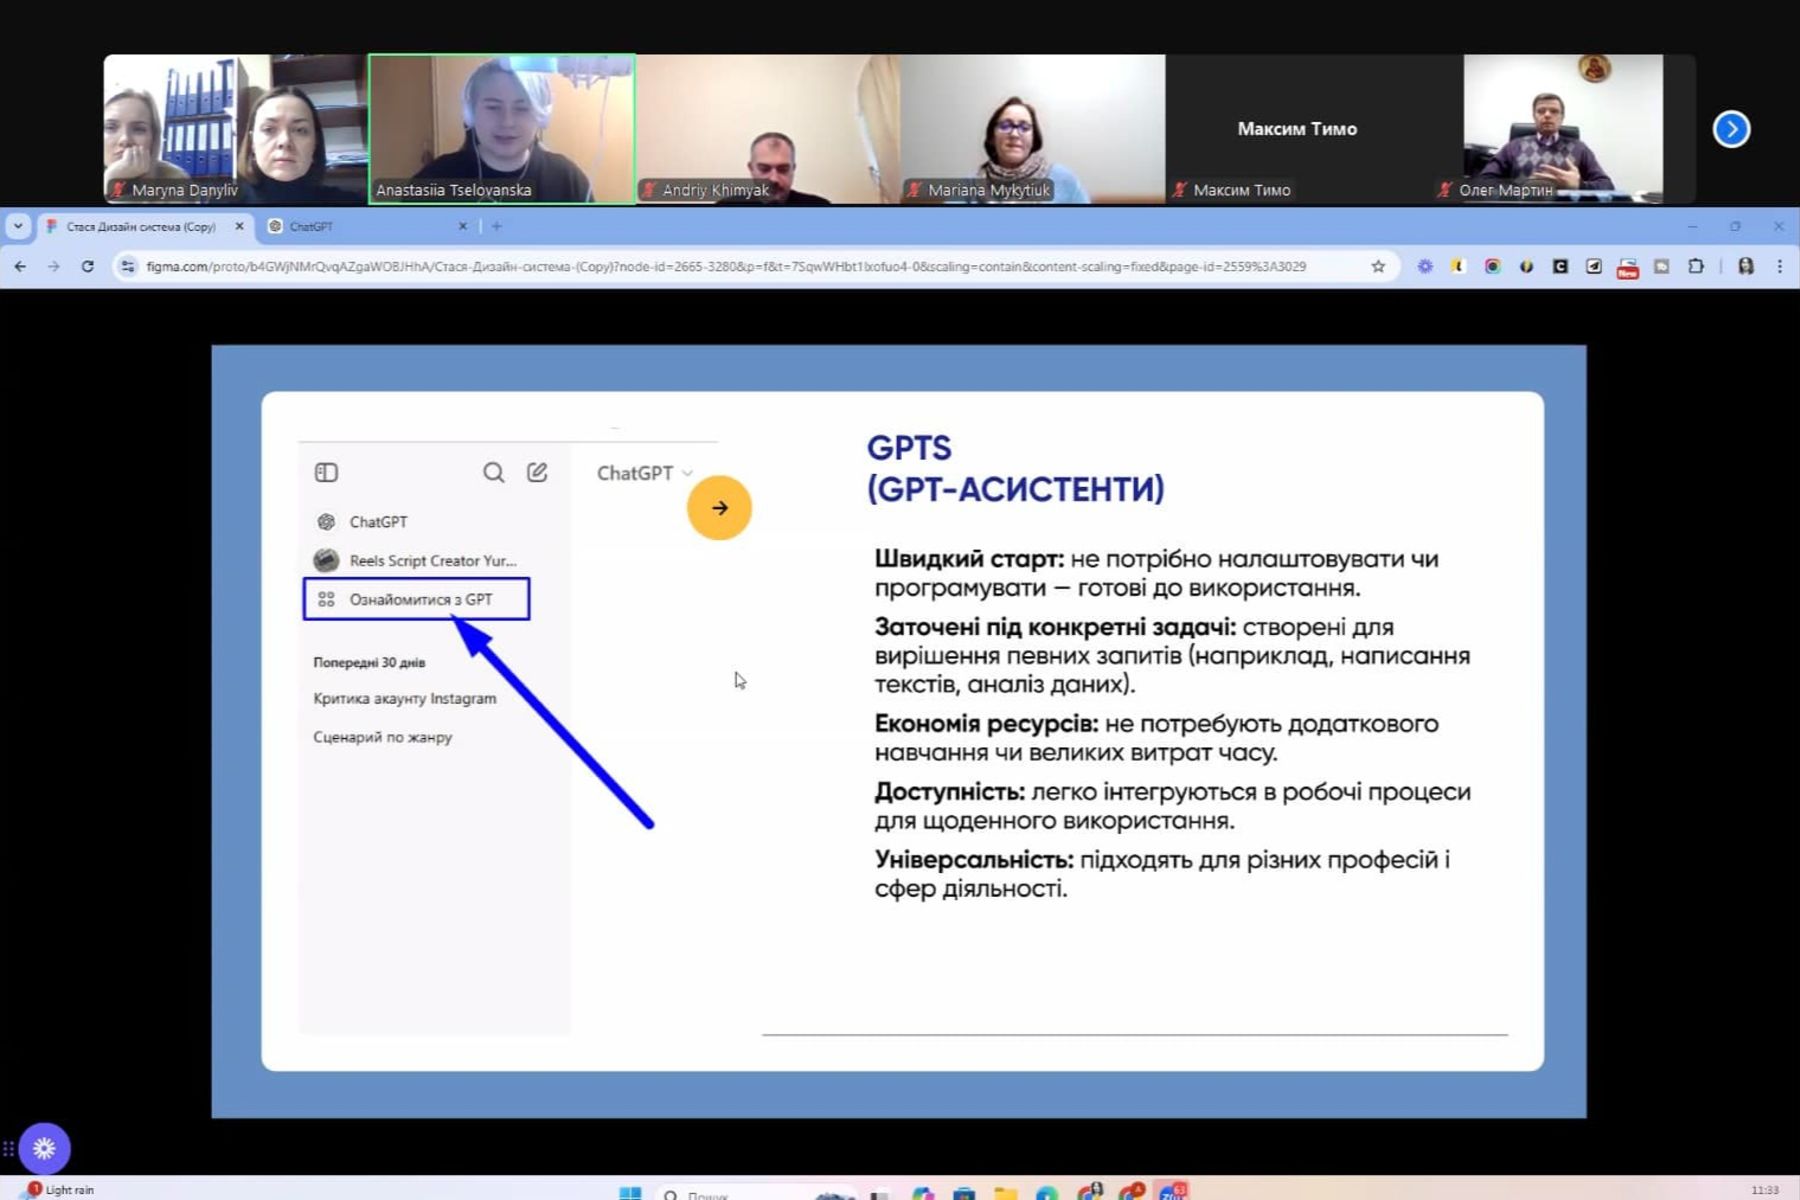1800x1200 pixels.
Task: Click the Windows taskbar search box
Action: (755, 1193)
